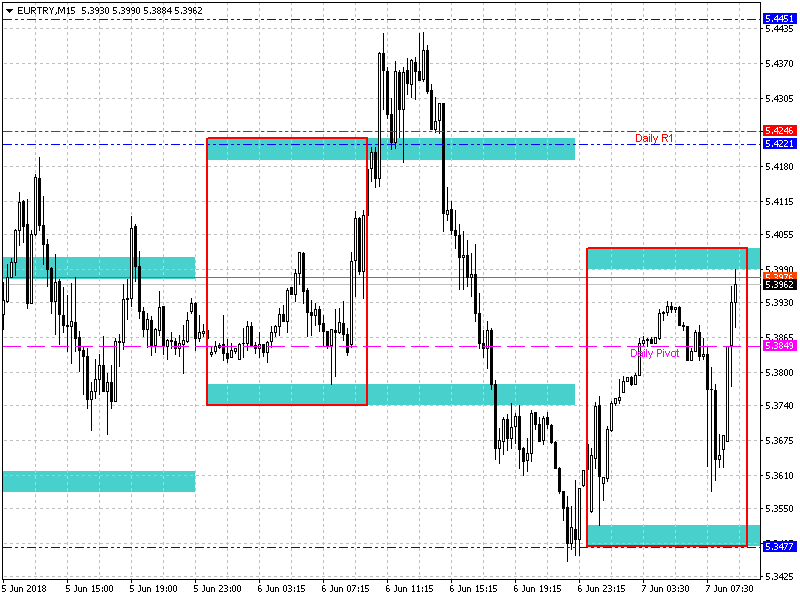Click the dropdown triangle beside EURTRY,M15
The image size is (800, 600).
tap(9, 8)
